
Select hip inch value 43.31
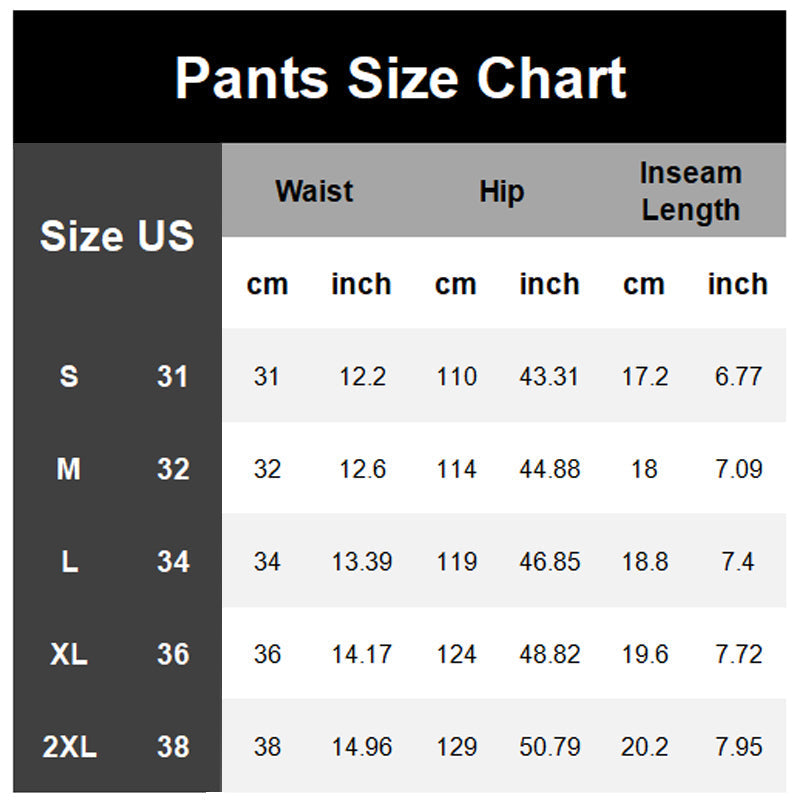(550, 377)
